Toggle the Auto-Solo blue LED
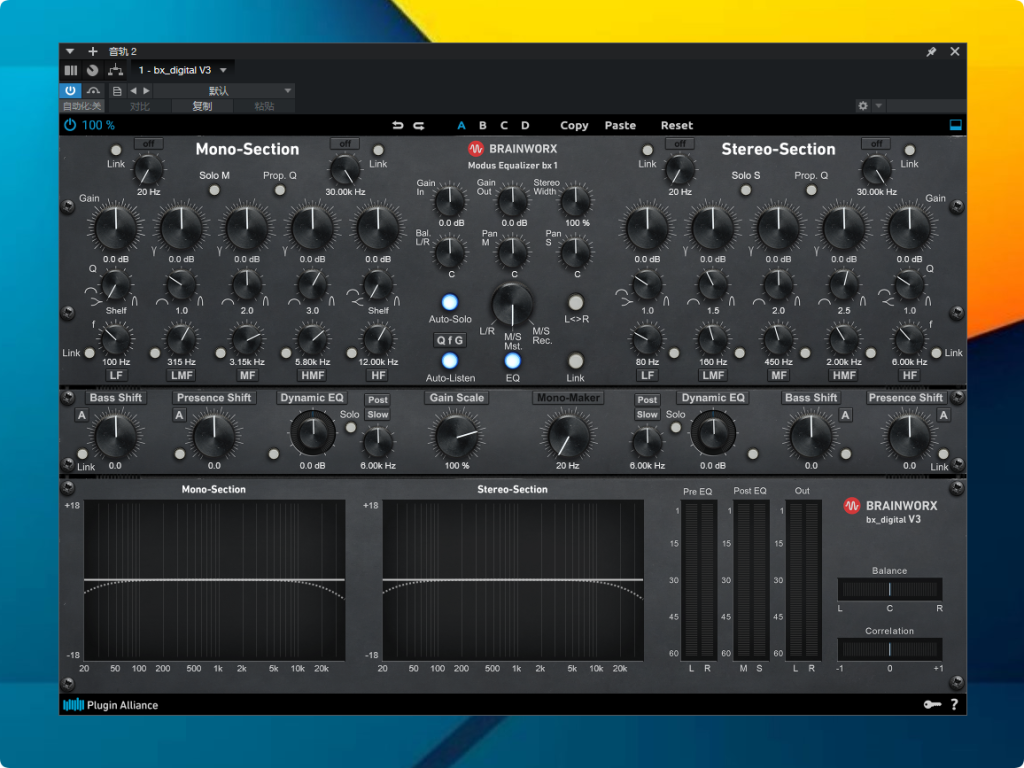Image resolution: width=1024 pixels, height=768 pixels. pyautogui.click(x=449, y=302)
